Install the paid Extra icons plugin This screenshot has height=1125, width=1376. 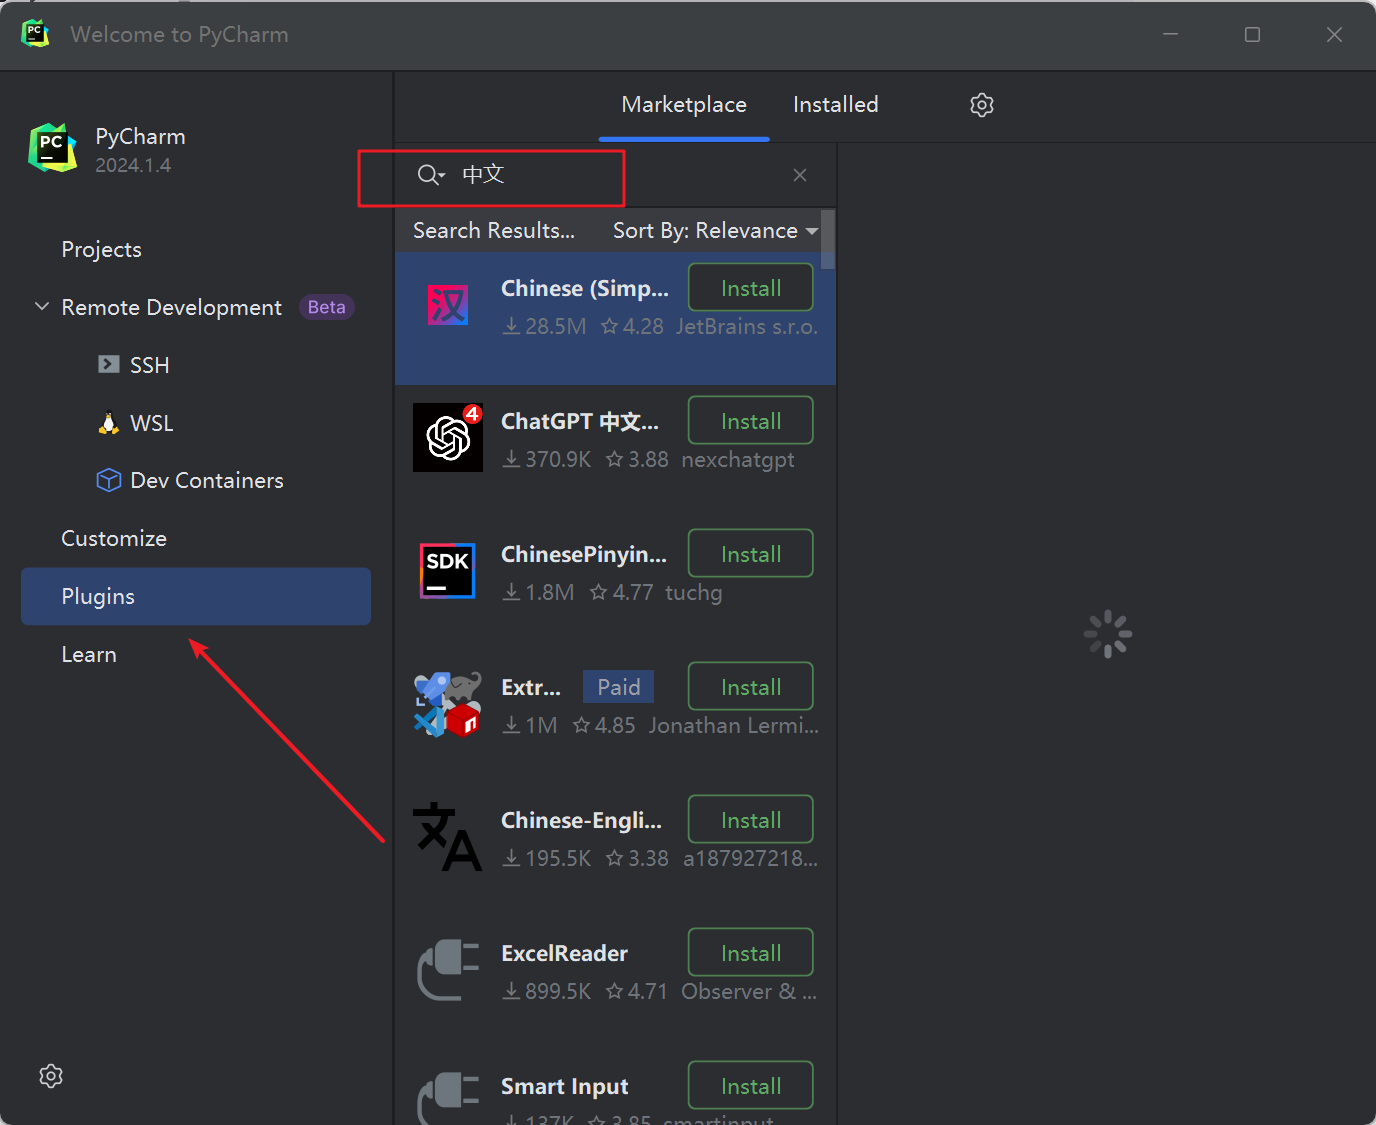751,687
